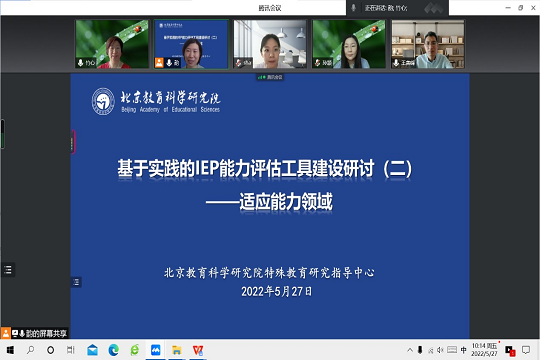Open Cortana from the taskbar
The width and height of the screenshot is (540, 360).
click(51, 350)
